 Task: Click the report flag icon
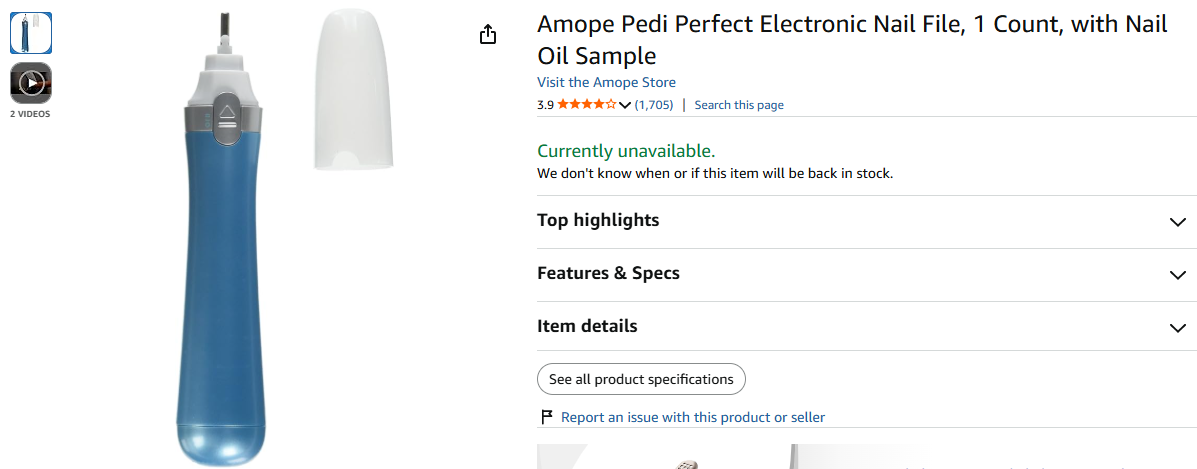(x=547, y=417)
